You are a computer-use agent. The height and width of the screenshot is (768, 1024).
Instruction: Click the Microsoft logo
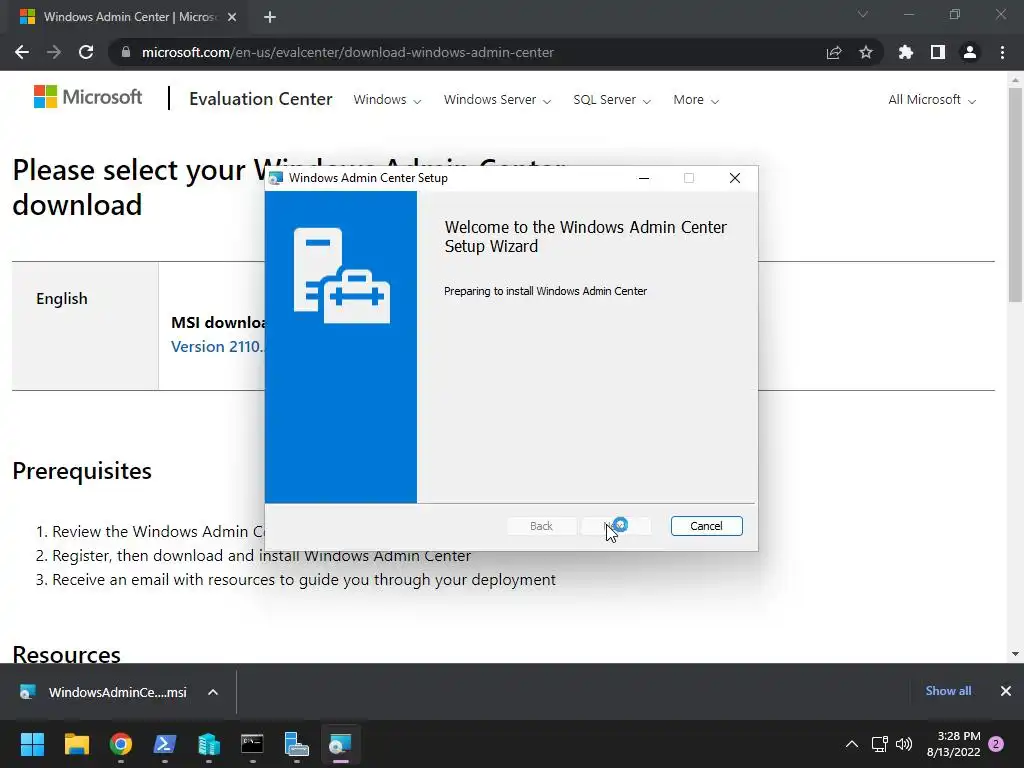tap(88, 97)
